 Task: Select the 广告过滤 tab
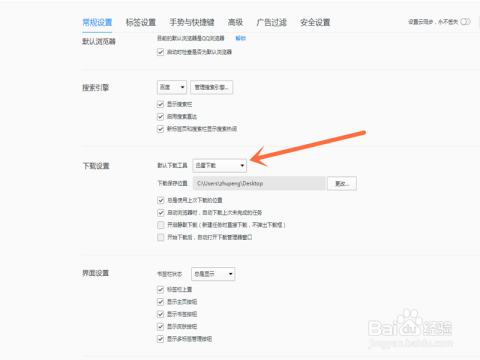tap(271, 22)
